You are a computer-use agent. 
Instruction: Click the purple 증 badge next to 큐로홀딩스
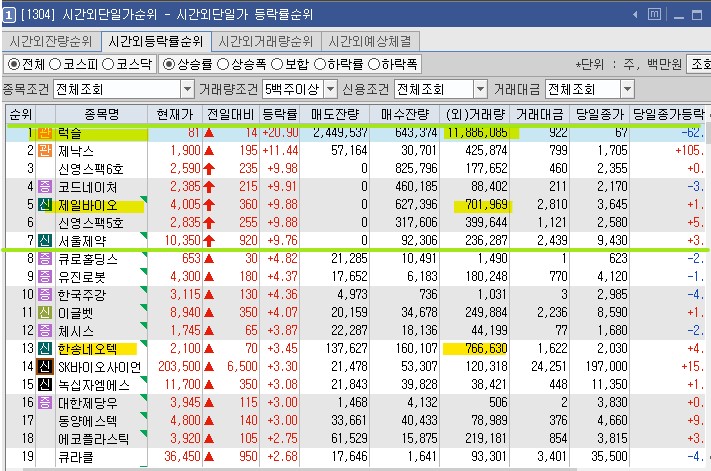(45, 258)
